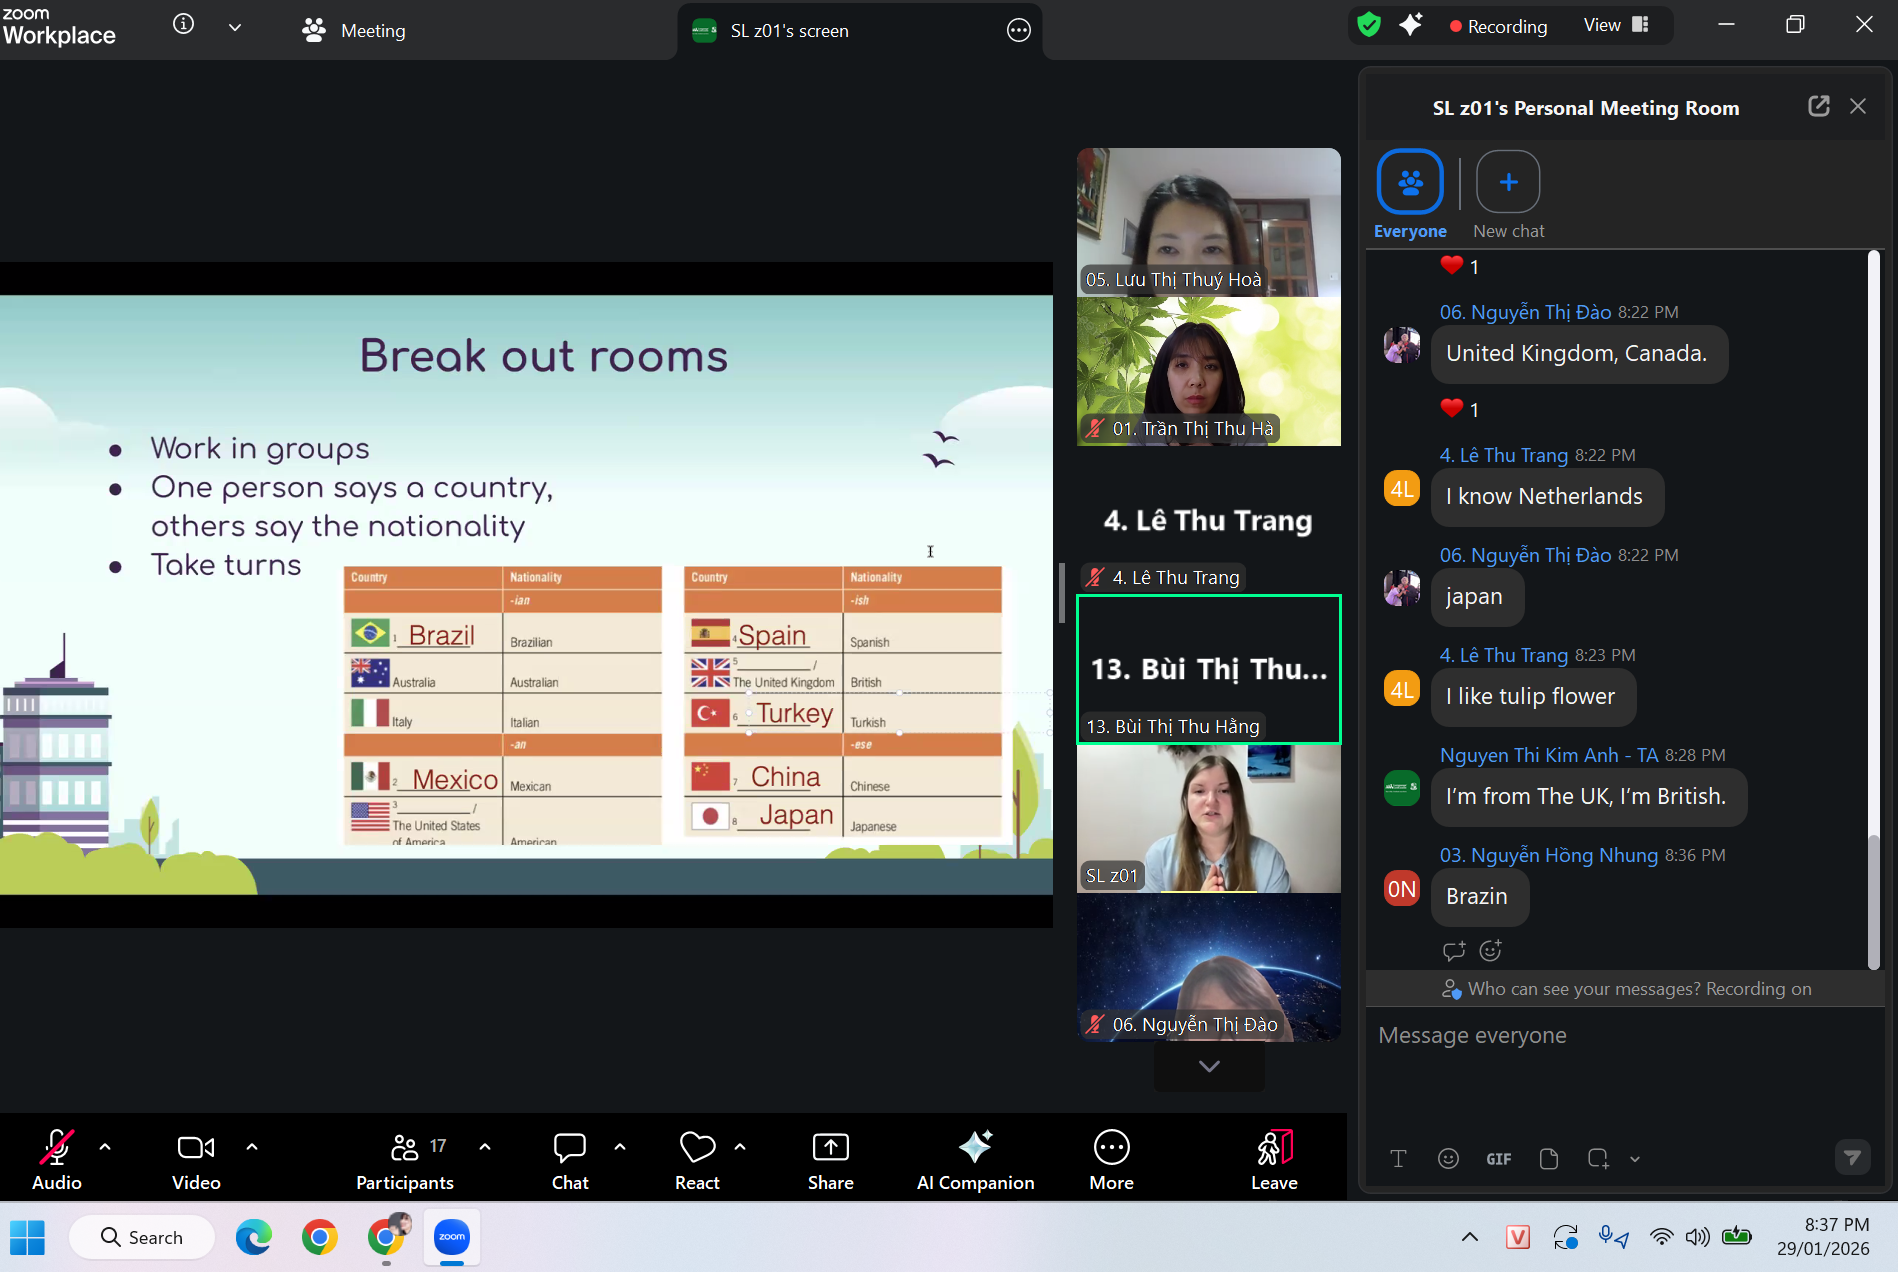Toggle the Video camera on or off
The width and height of the screenshot is (1898, 1272).
(196, 1160)
